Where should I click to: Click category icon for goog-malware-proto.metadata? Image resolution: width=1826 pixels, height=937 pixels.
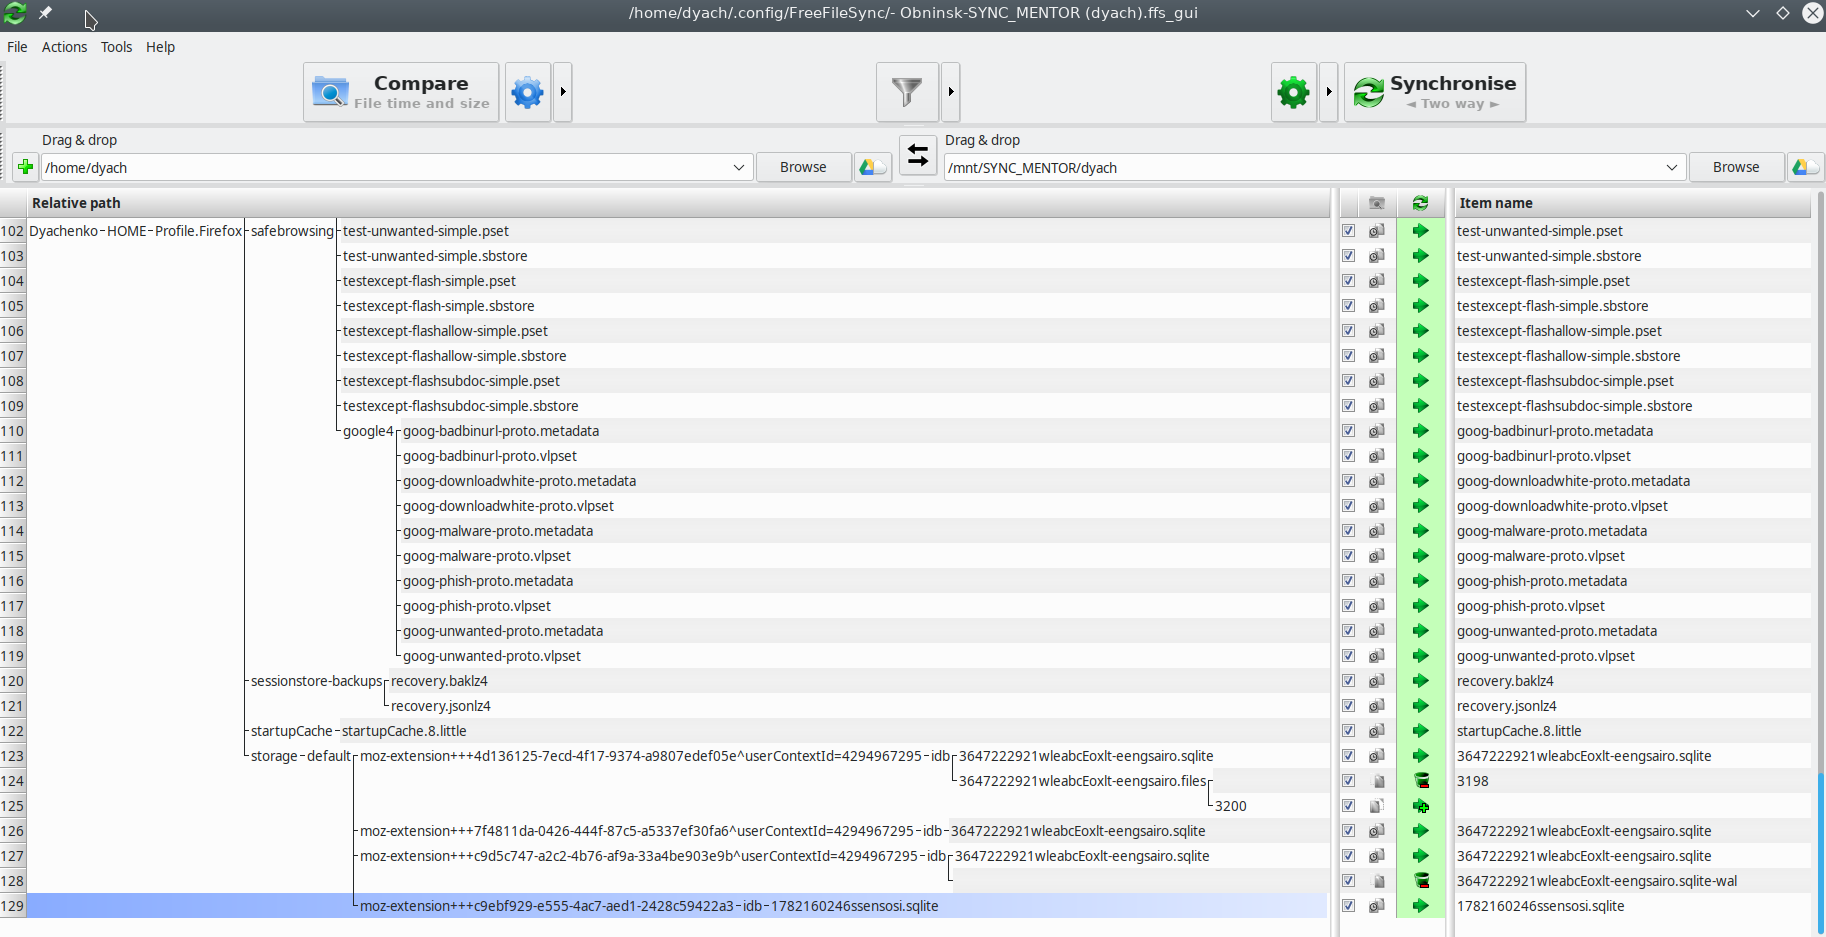coord(1377,531)
